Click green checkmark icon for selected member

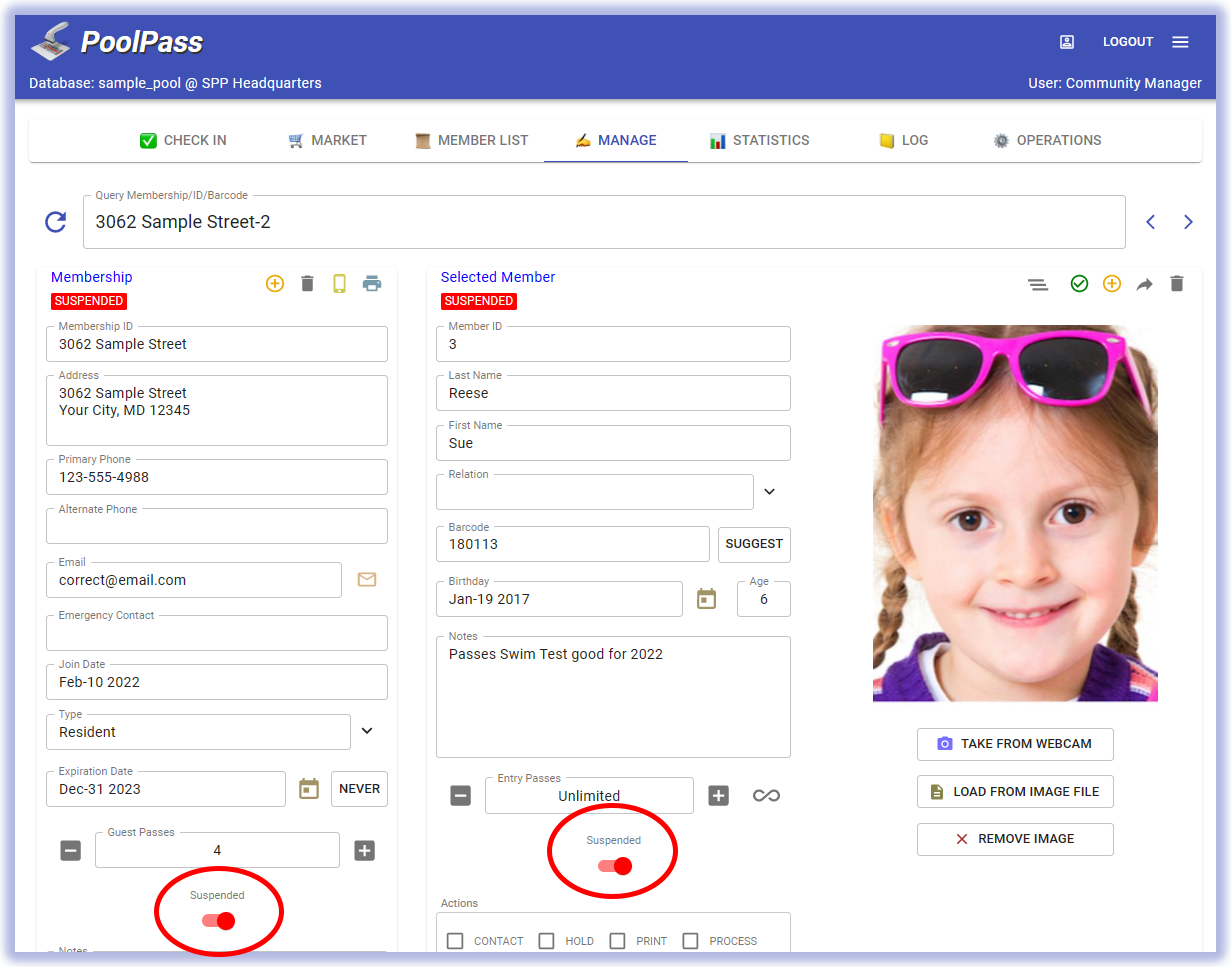tap(1079, 284)
